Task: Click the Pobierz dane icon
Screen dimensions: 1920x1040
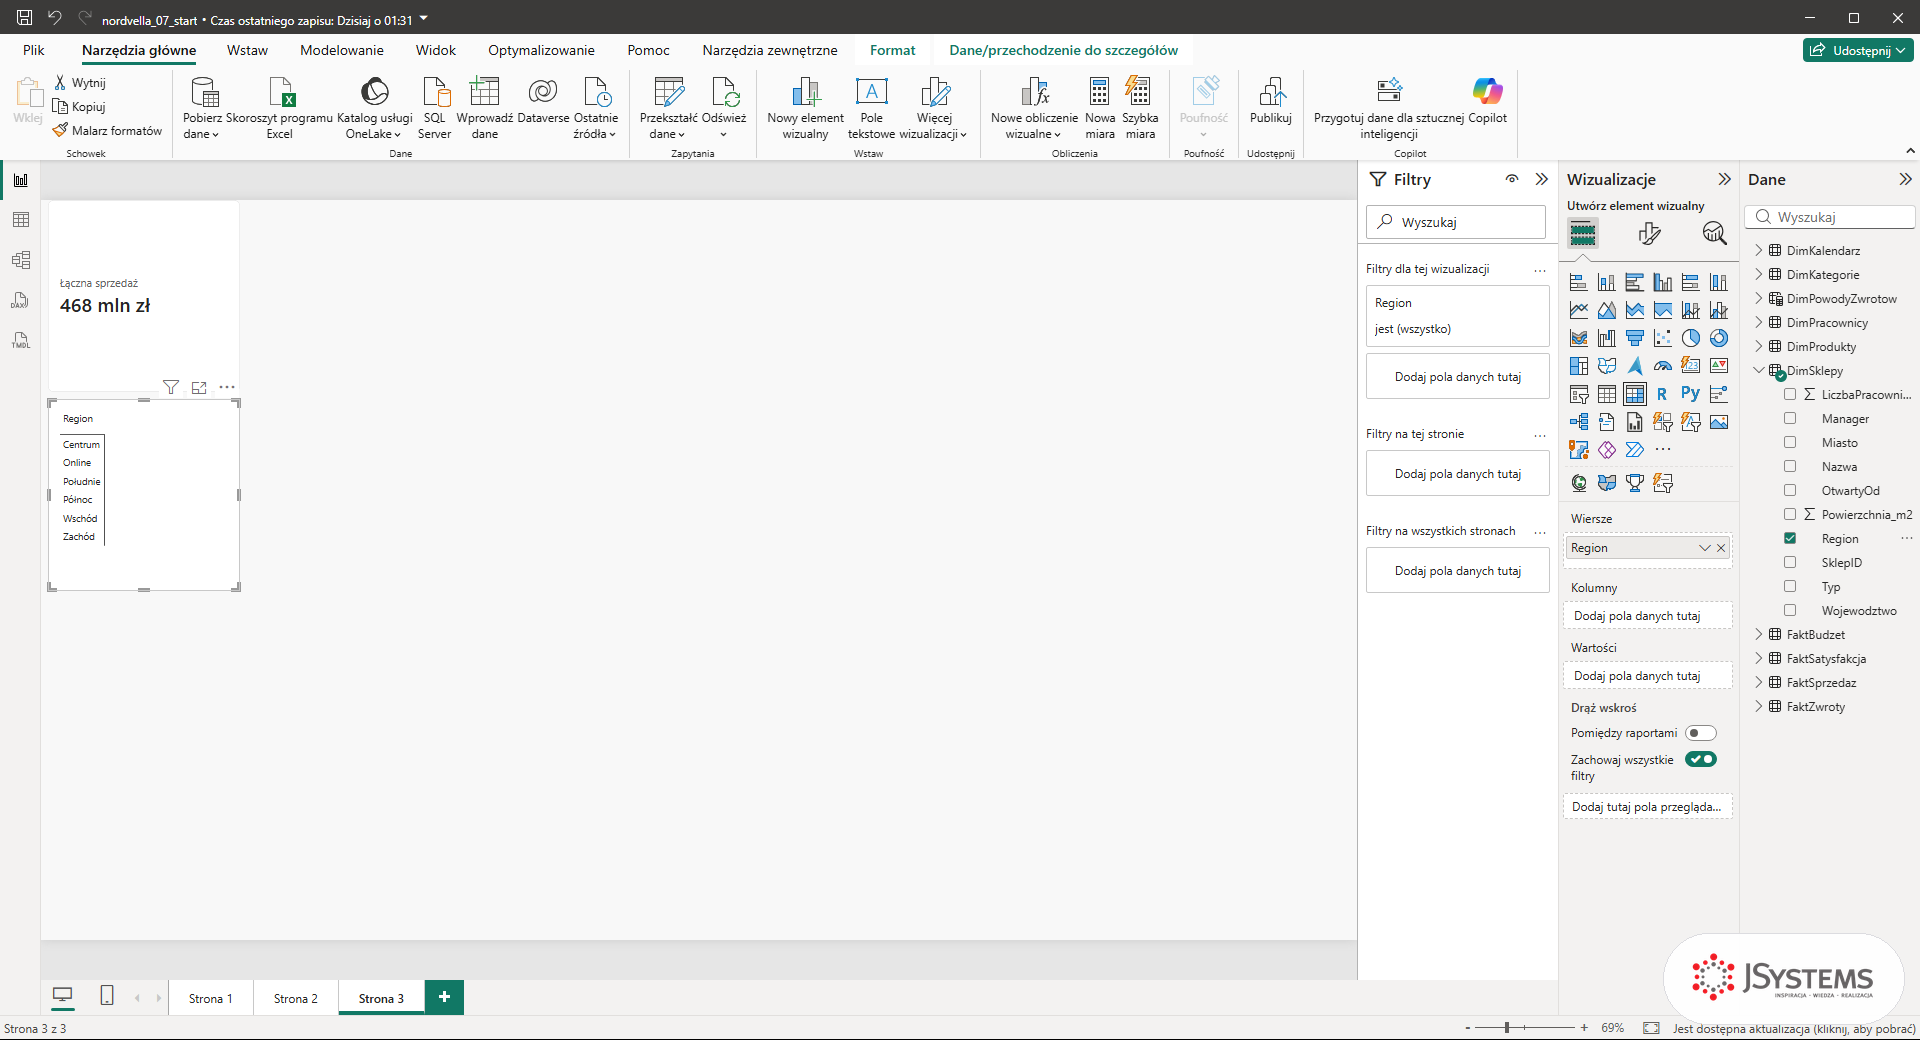Action: pos(204,108)
